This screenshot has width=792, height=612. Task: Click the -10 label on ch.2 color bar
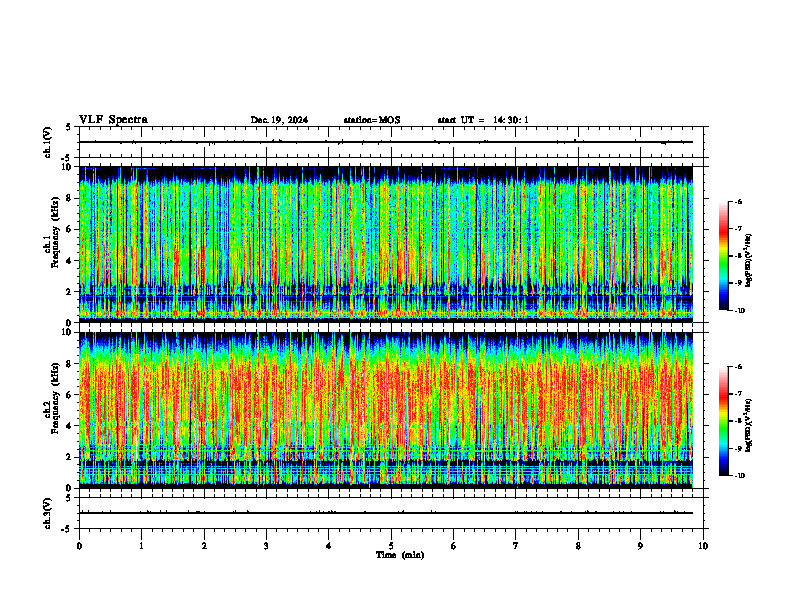tap(740, 476)
